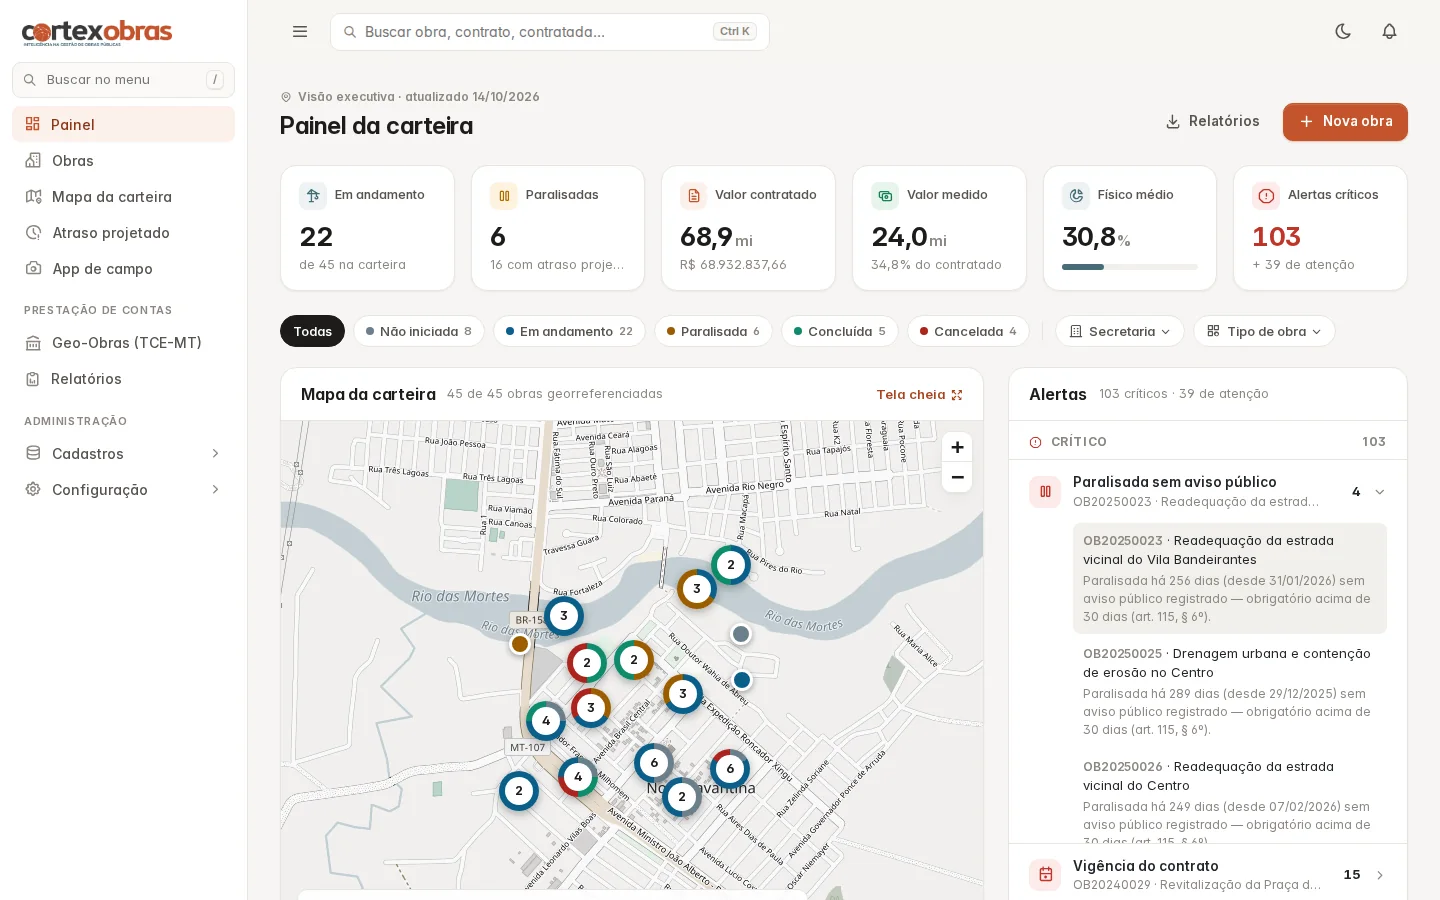Click the Vigência do contrato calendar icon
Image resolution: width=1440 pixels, height=900 pixels.
coord(1045,875)
